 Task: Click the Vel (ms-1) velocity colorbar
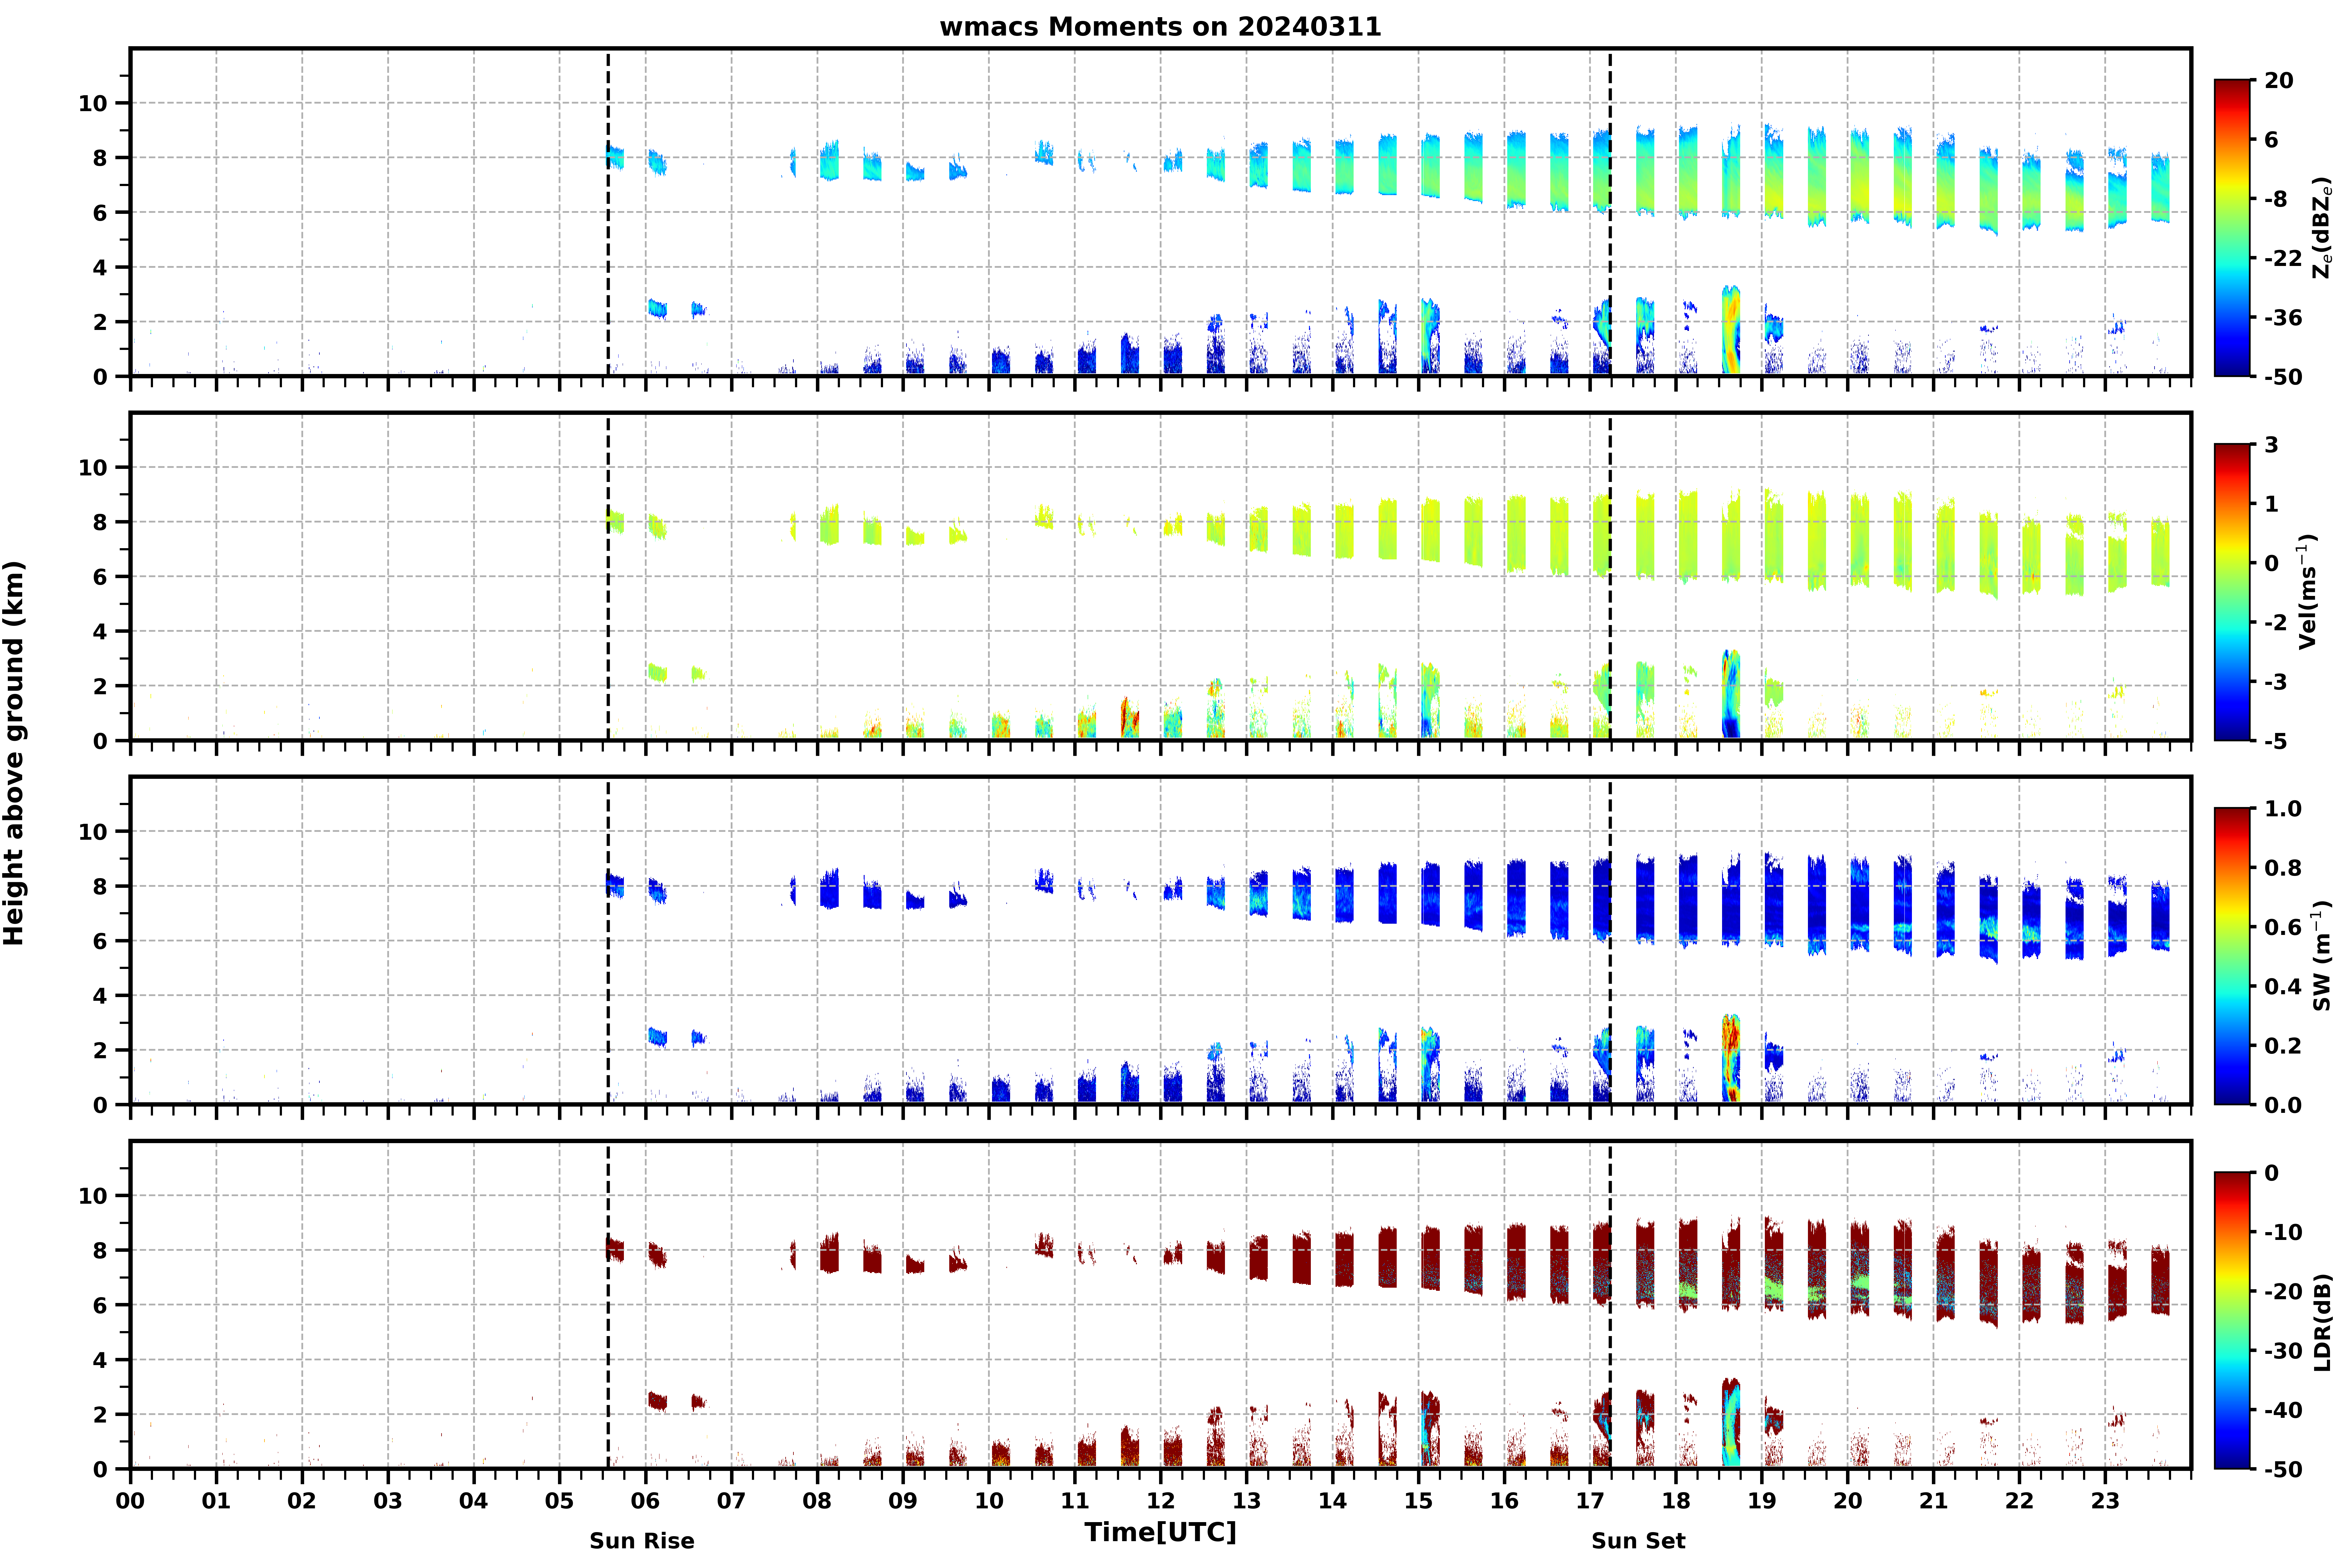point(2232,592)
